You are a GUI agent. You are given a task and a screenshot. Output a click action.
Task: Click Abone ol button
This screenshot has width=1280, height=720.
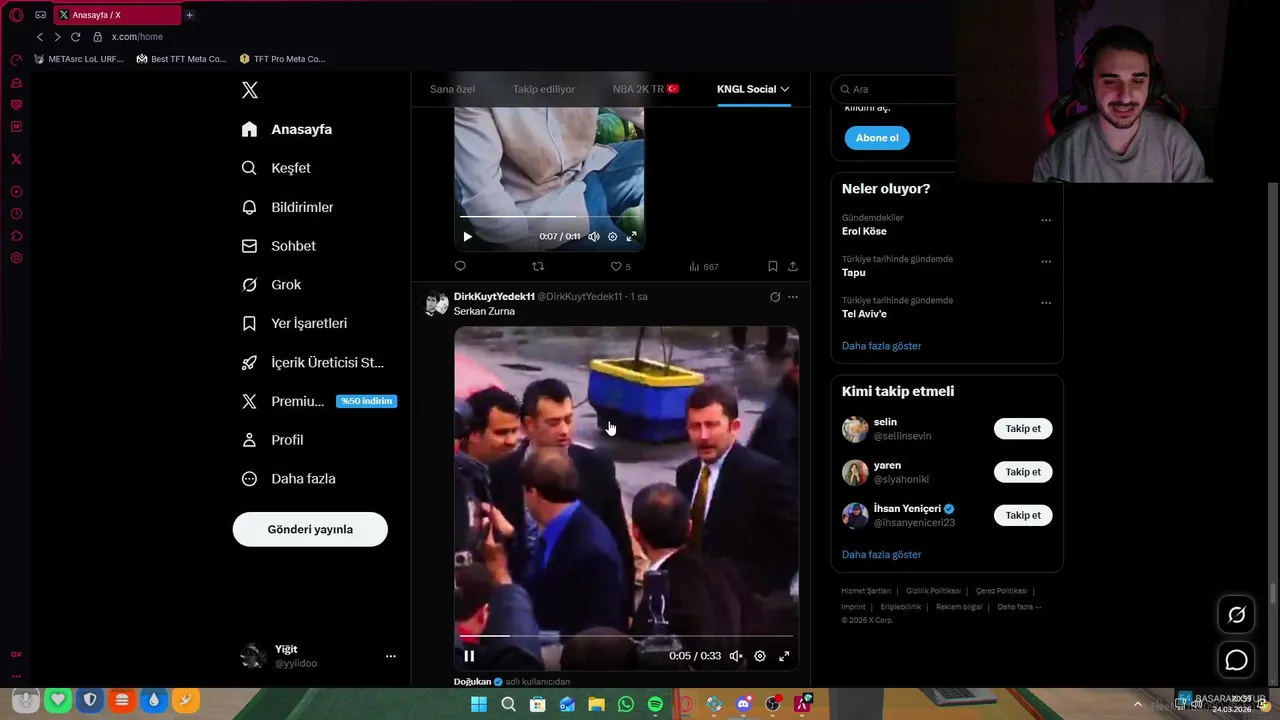[x=877, y=138]
